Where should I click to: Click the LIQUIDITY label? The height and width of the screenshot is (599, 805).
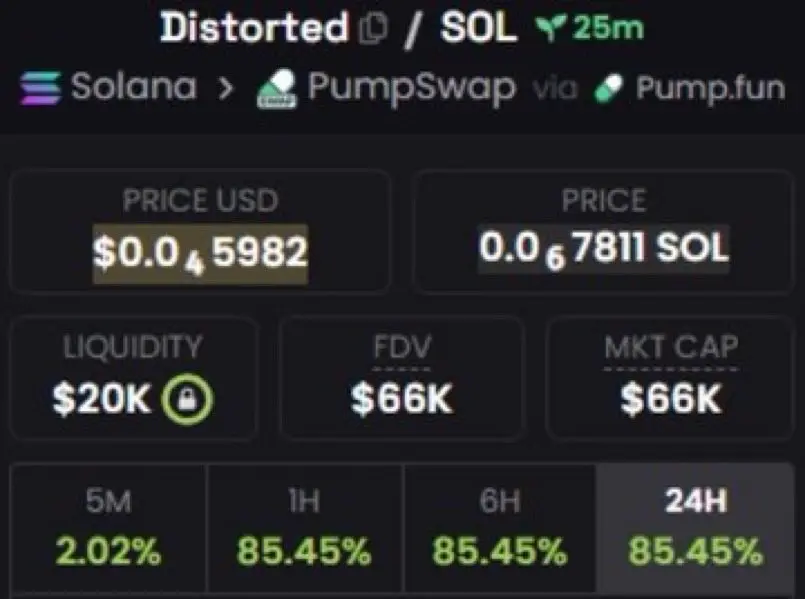point(132,347)
